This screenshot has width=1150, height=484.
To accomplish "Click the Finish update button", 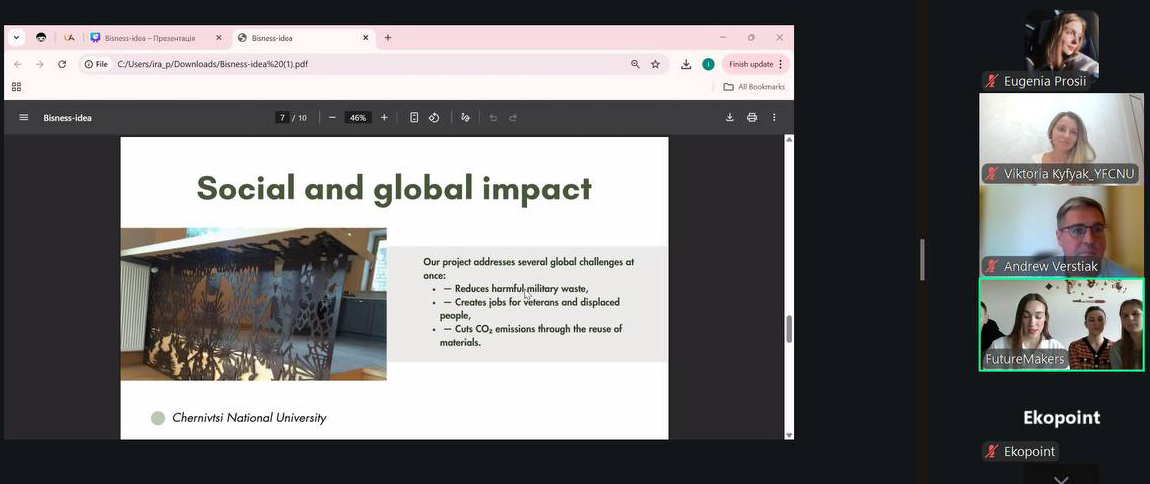I will click(751, 64).
